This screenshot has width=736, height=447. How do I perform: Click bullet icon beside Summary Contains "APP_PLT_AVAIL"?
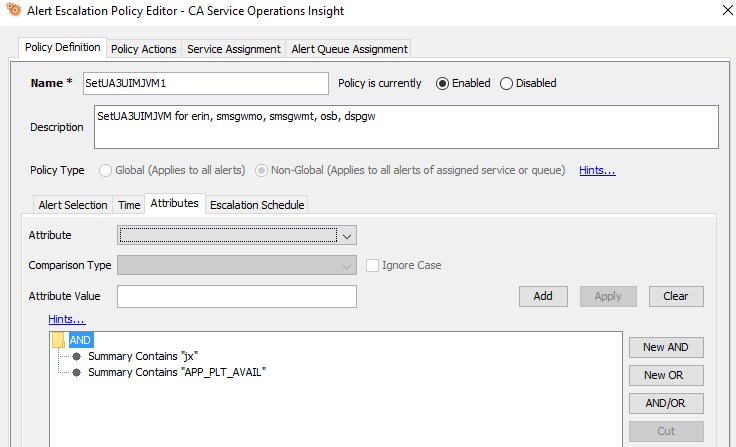coord(76,372)
